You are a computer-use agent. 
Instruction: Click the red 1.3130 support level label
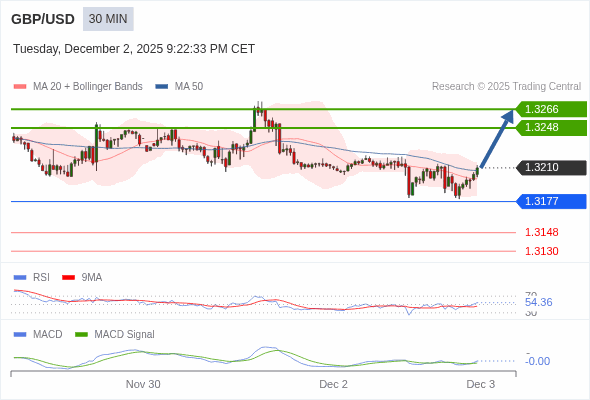(542, 251)
